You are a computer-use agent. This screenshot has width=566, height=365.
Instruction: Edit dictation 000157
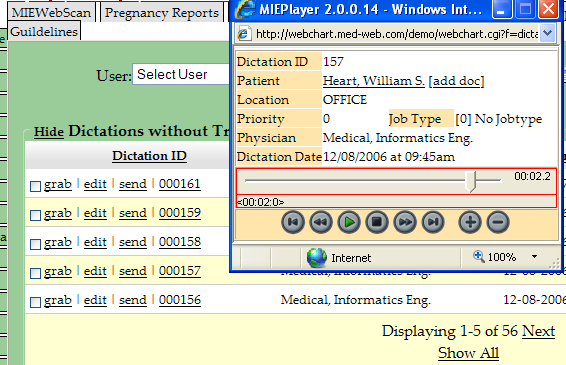95,271
